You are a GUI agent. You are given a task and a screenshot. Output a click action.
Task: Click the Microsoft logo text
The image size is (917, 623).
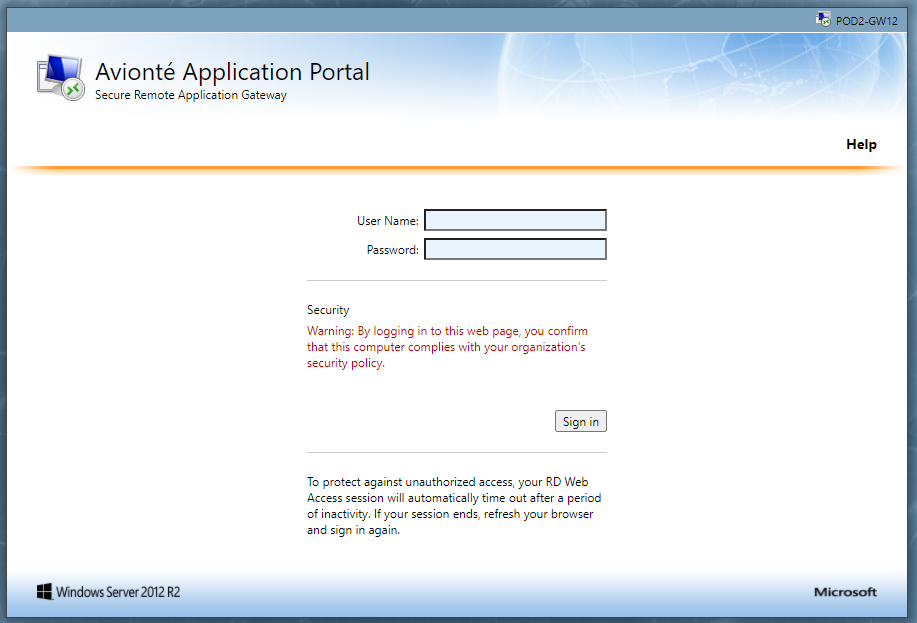[845, 592]
